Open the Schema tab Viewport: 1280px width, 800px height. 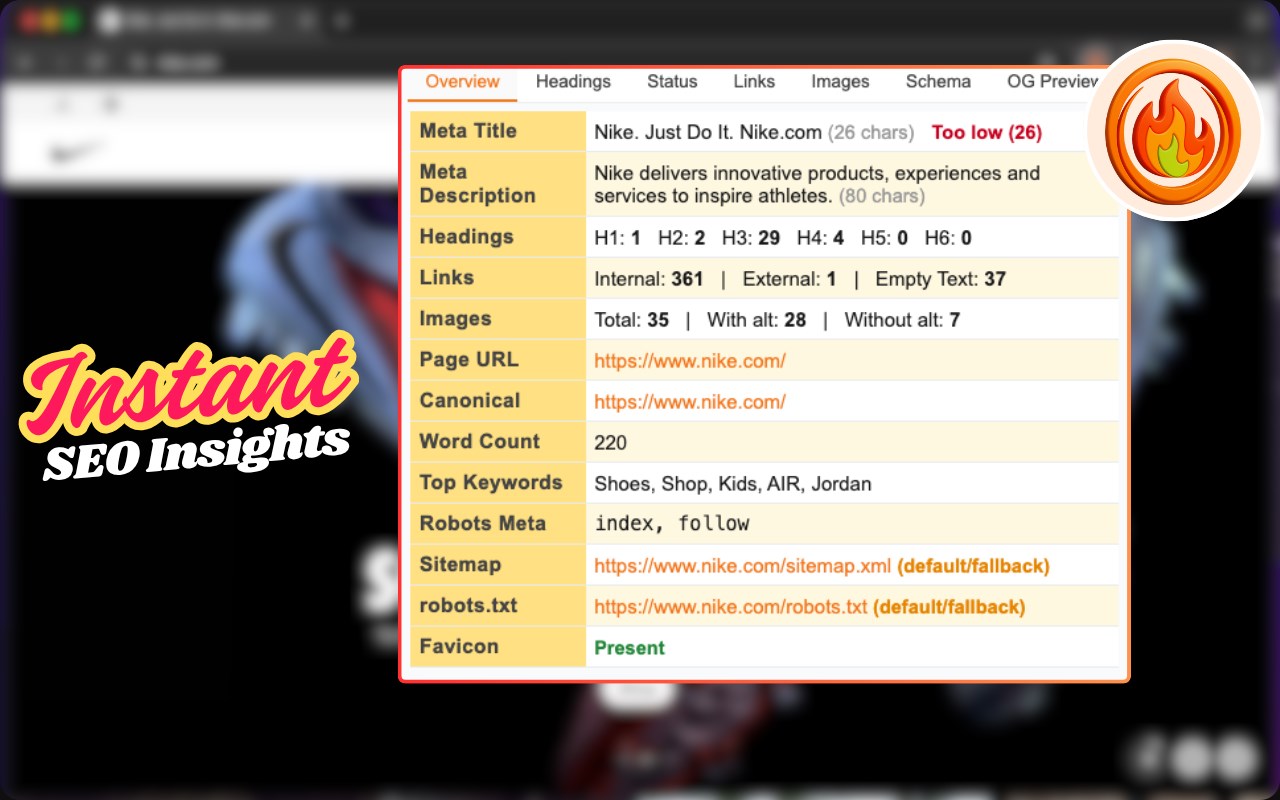point(938,82)
